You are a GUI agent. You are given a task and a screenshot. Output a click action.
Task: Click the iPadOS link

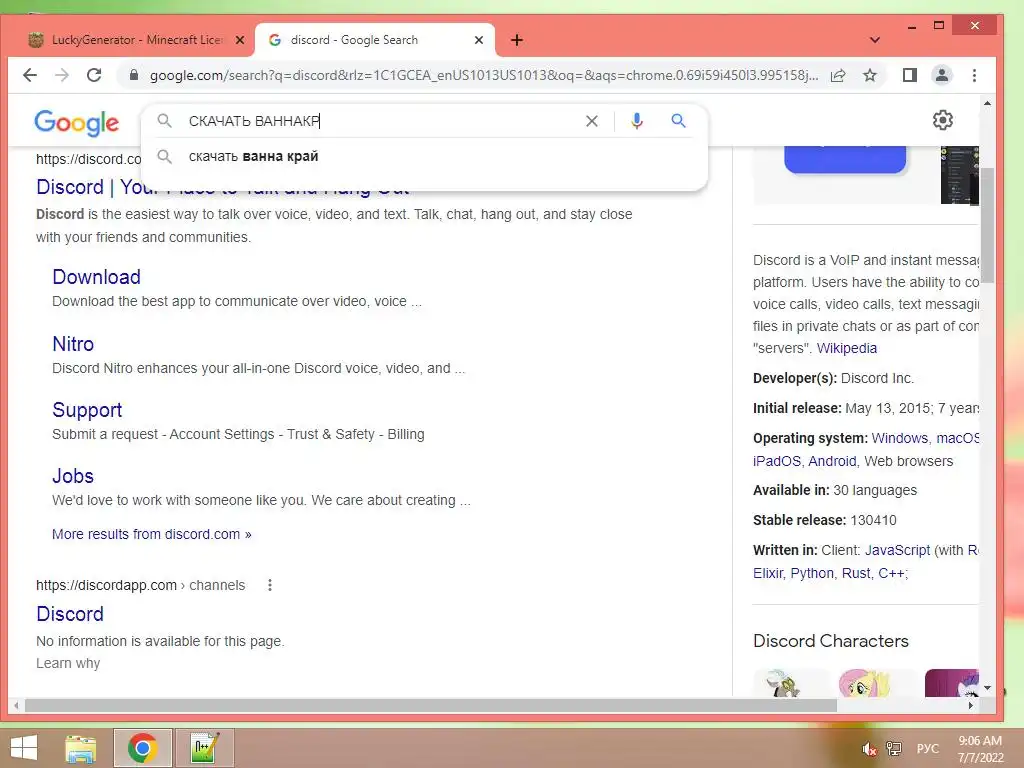[x=776, y=461]
